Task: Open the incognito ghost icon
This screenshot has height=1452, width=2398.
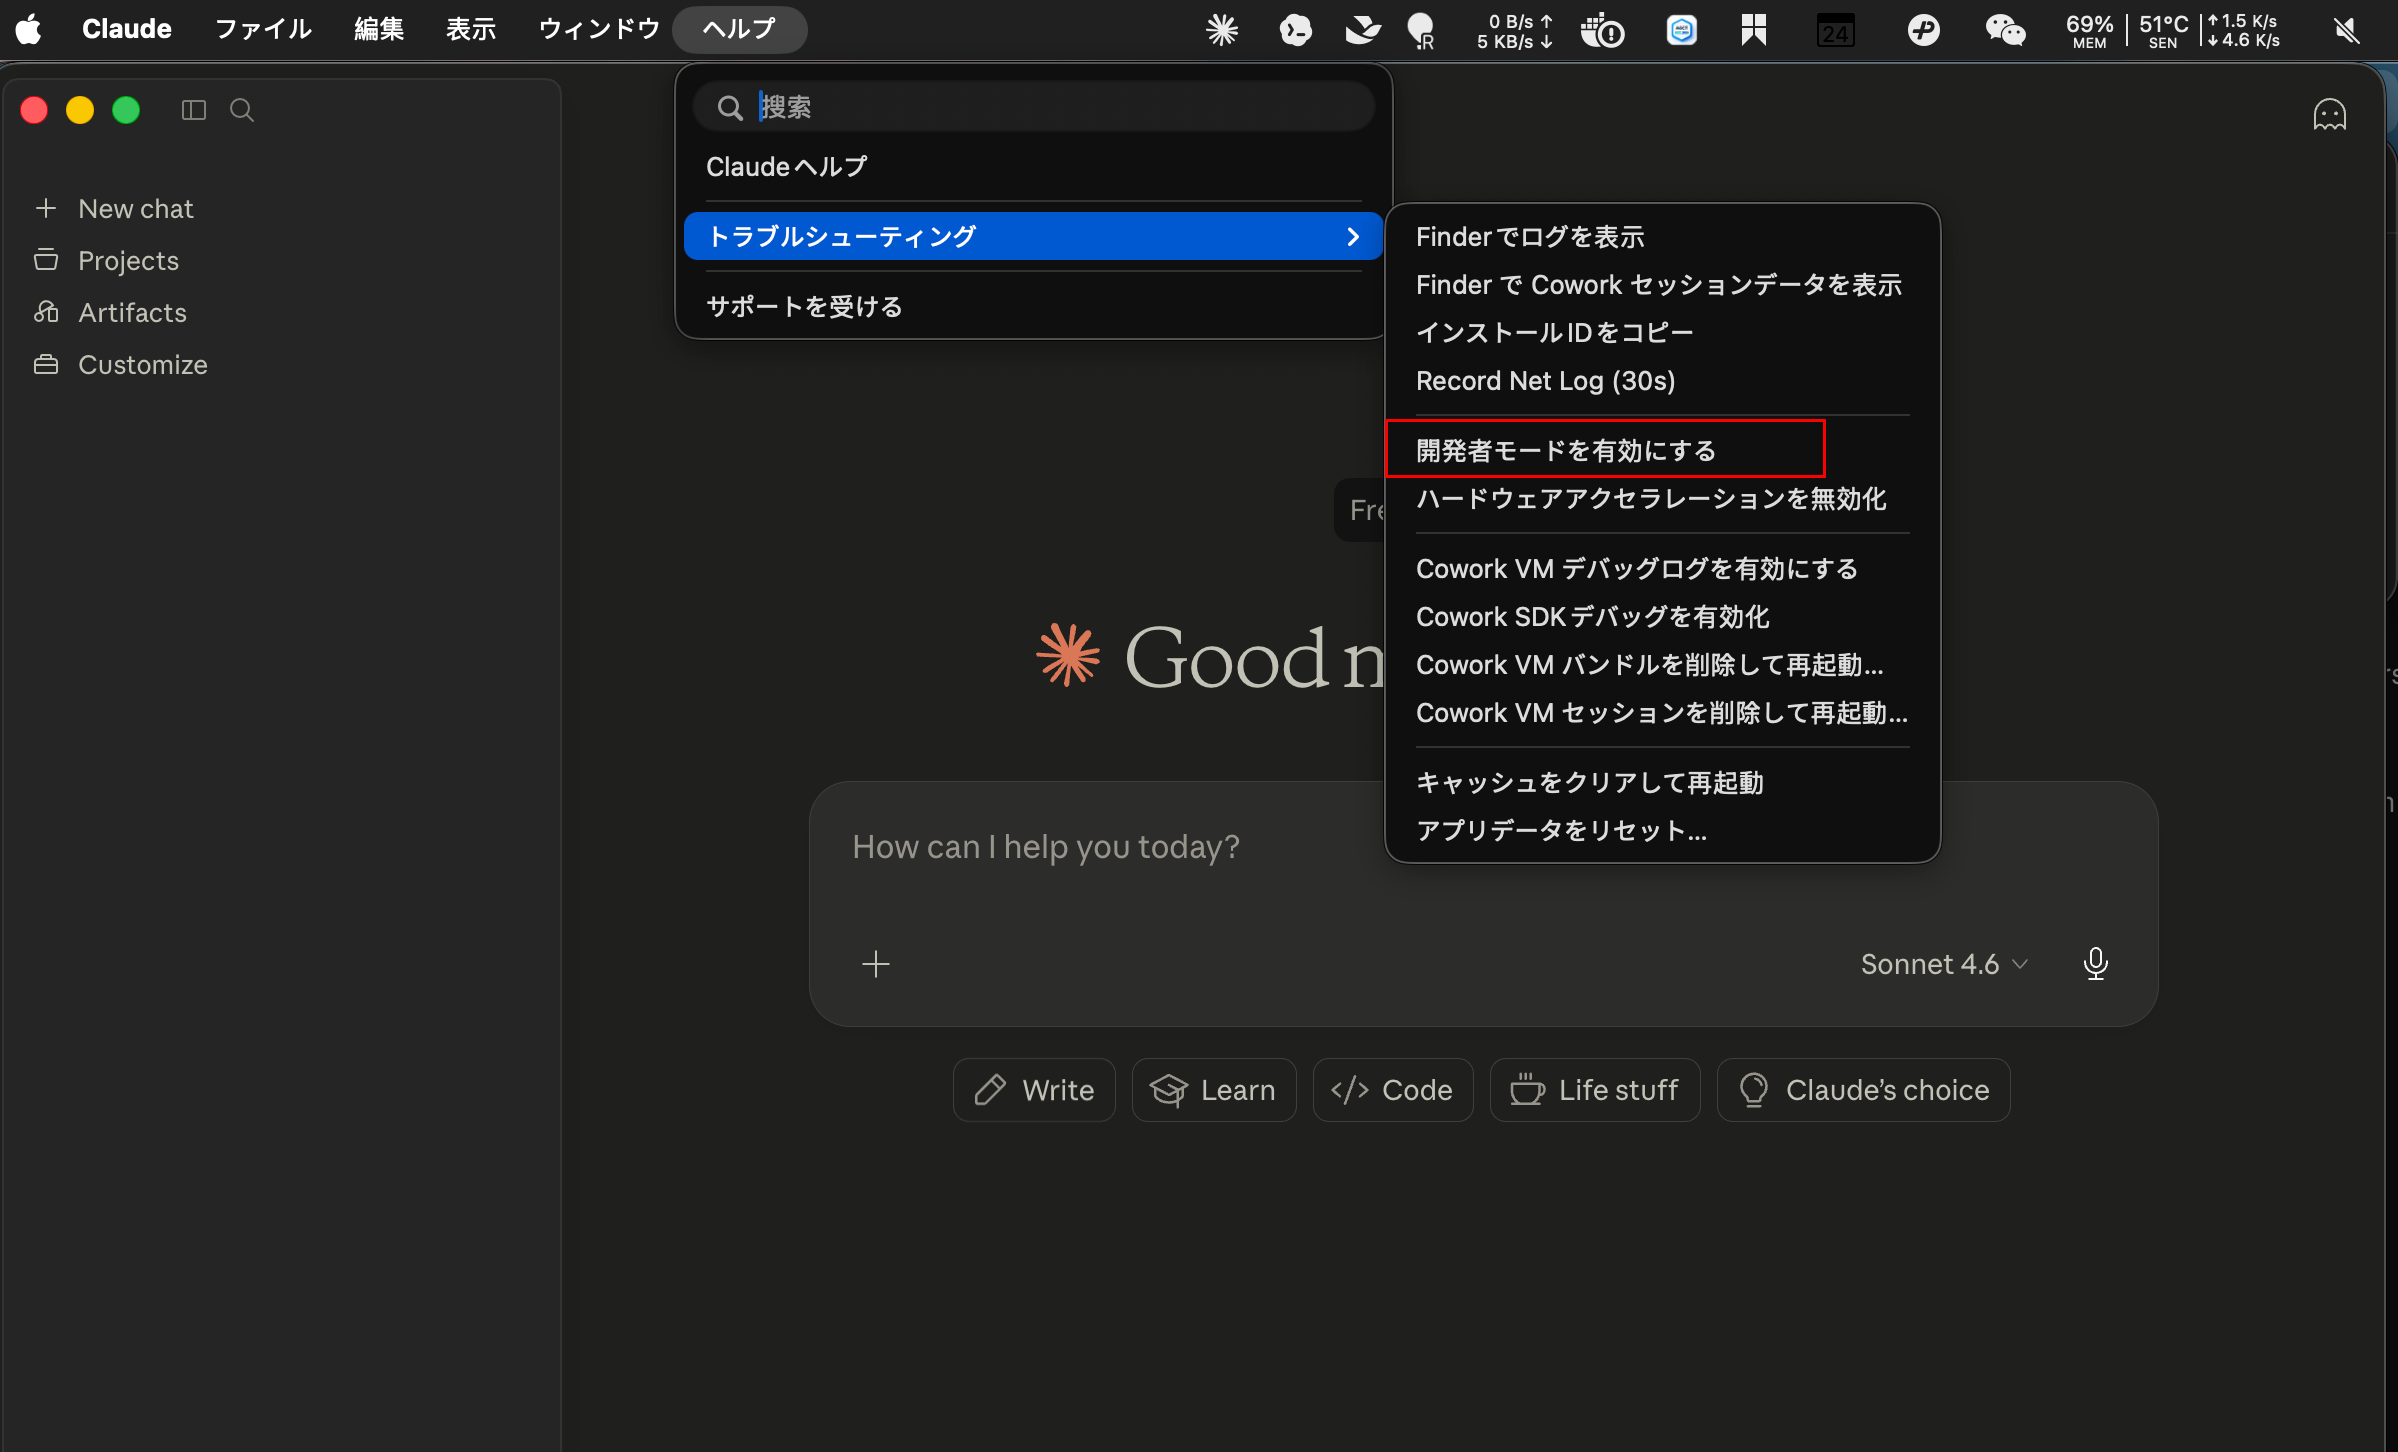Action: (x=2329, y=115)
